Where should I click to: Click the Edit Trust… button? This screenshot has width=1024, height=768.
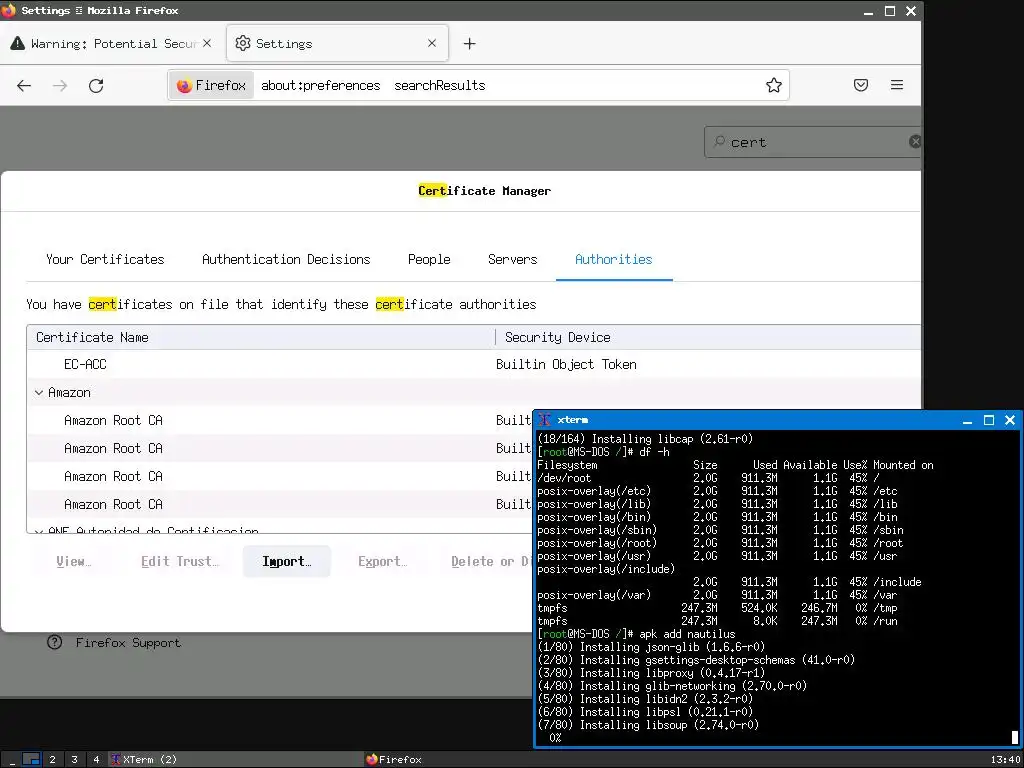click(180, 562)
